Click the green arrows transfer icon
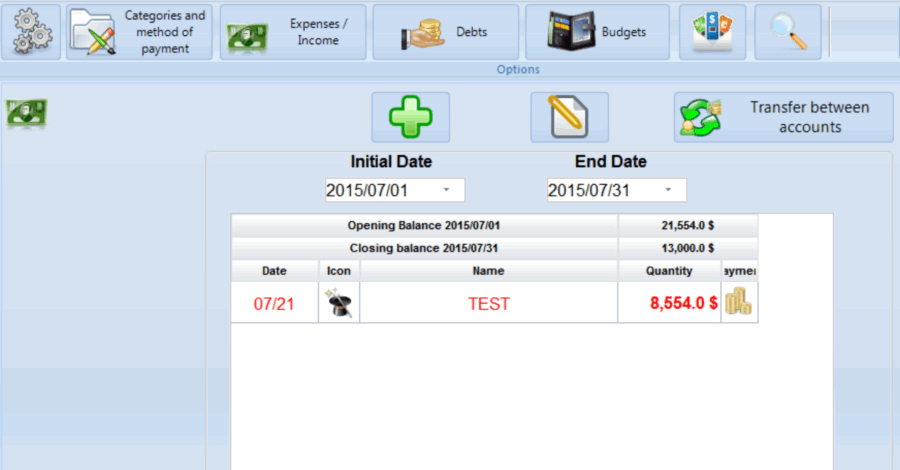 (700, 118)
